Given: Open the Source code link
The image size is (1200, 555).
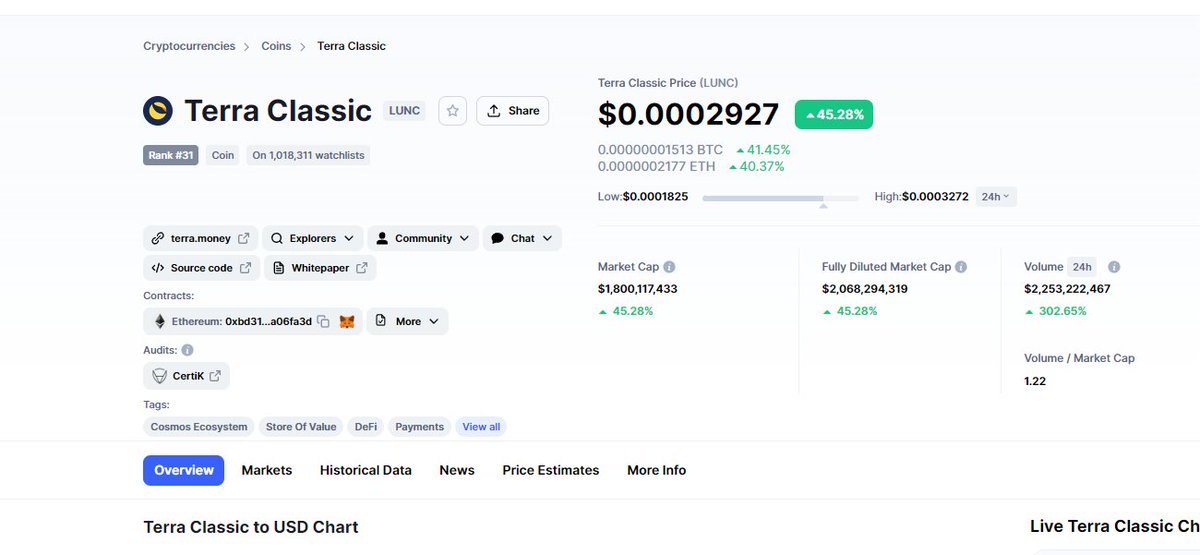Looking at the screenshot, I should click(x=201, y=268).
